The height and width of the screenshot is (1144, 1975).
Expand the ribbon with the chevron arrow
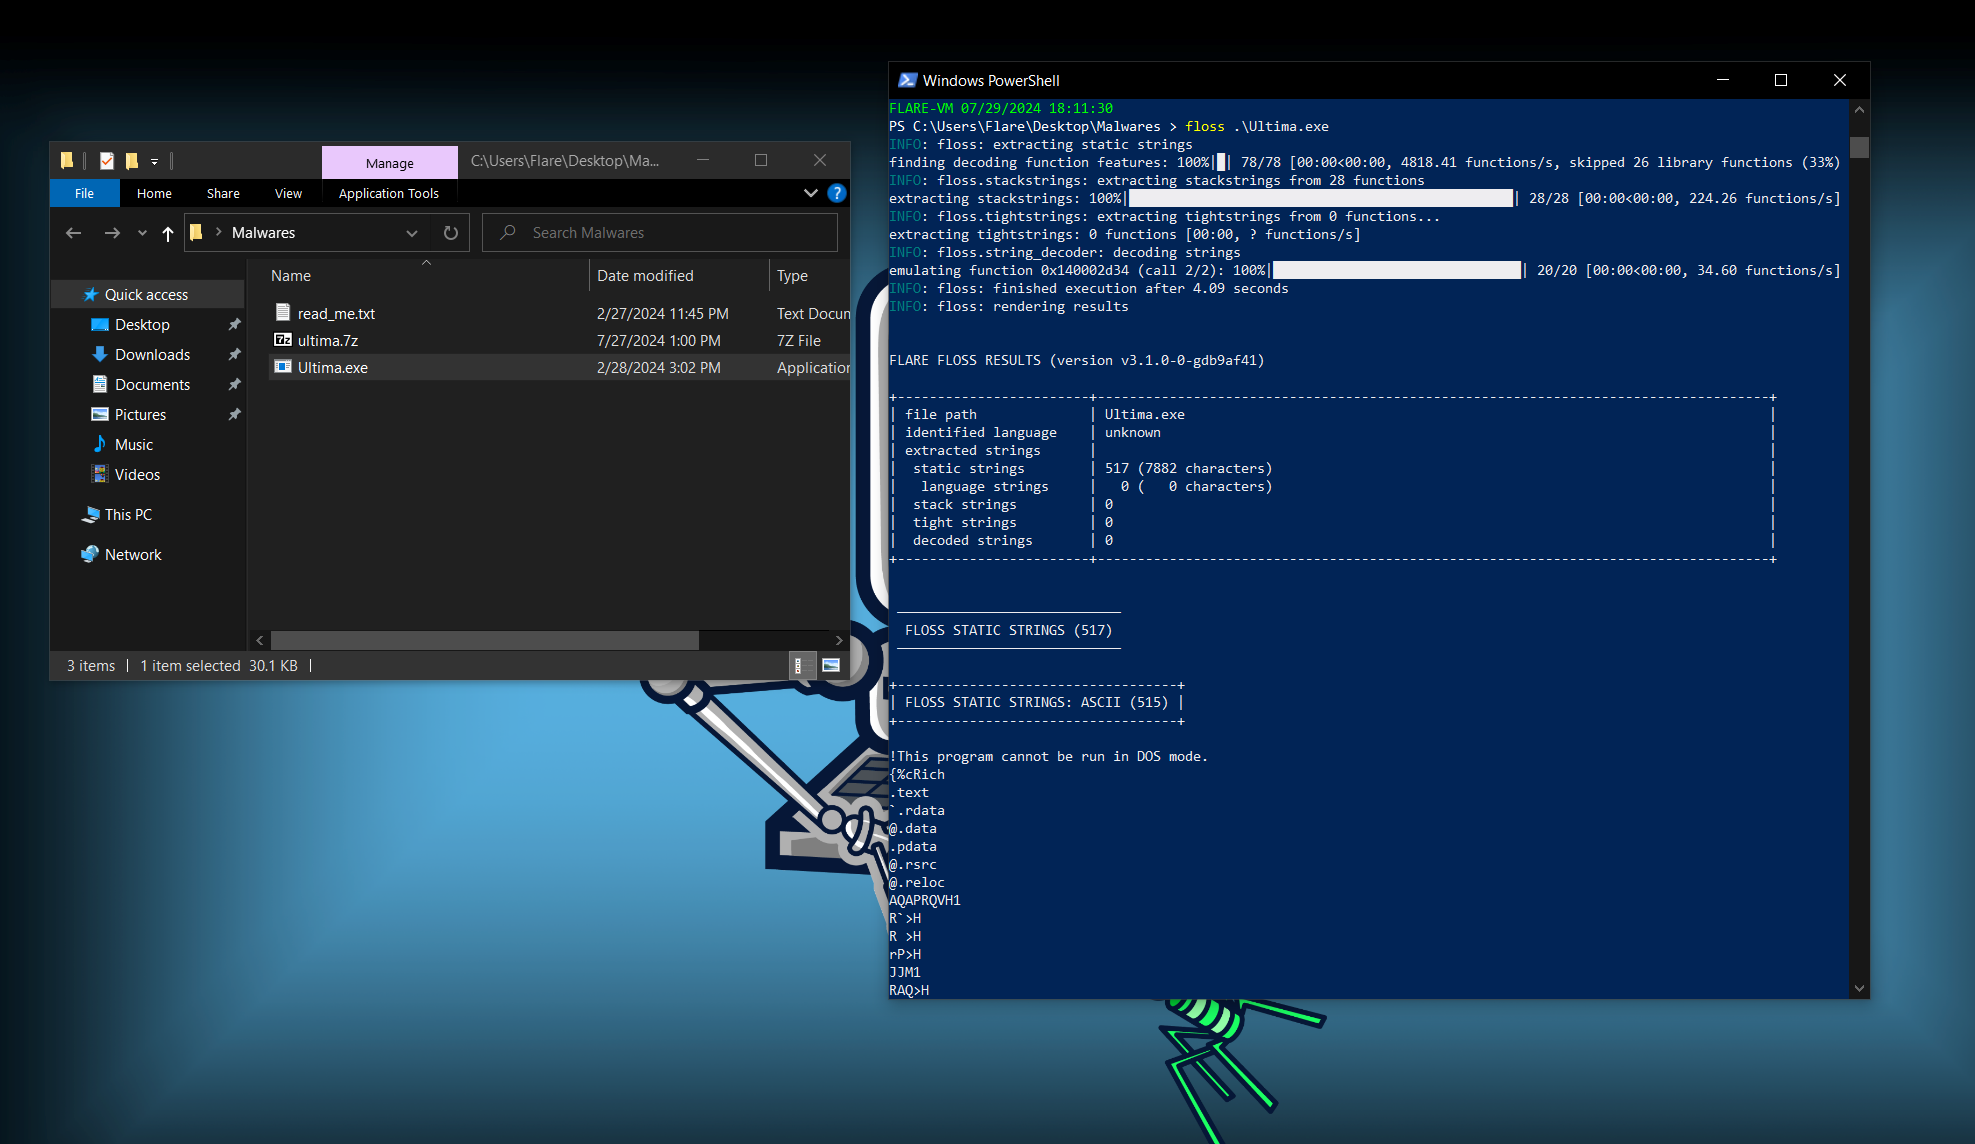tap(811, 193)
